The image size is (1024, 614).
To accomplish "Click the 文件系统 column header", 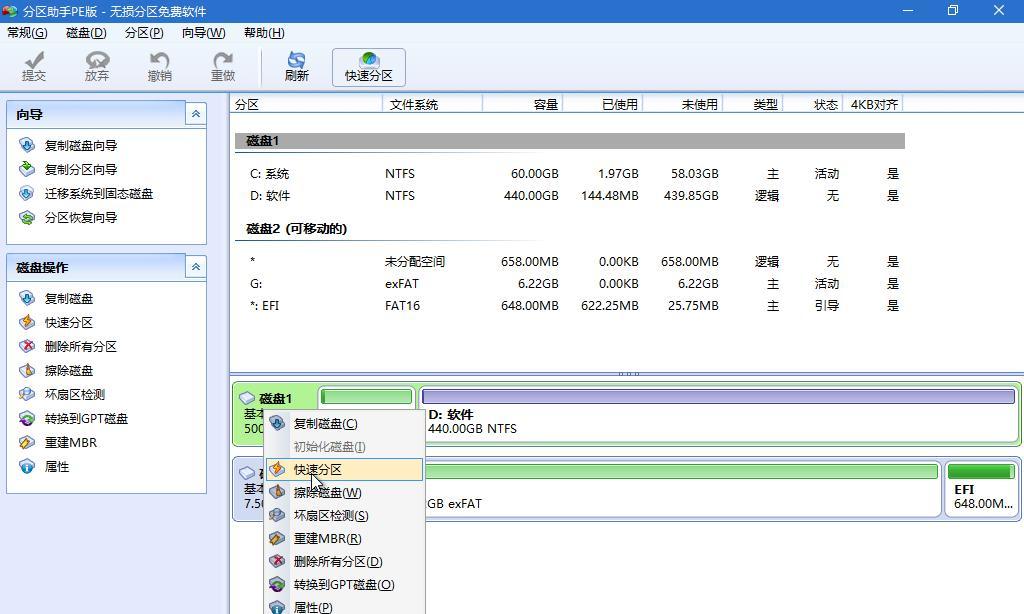I will (433, 105).
